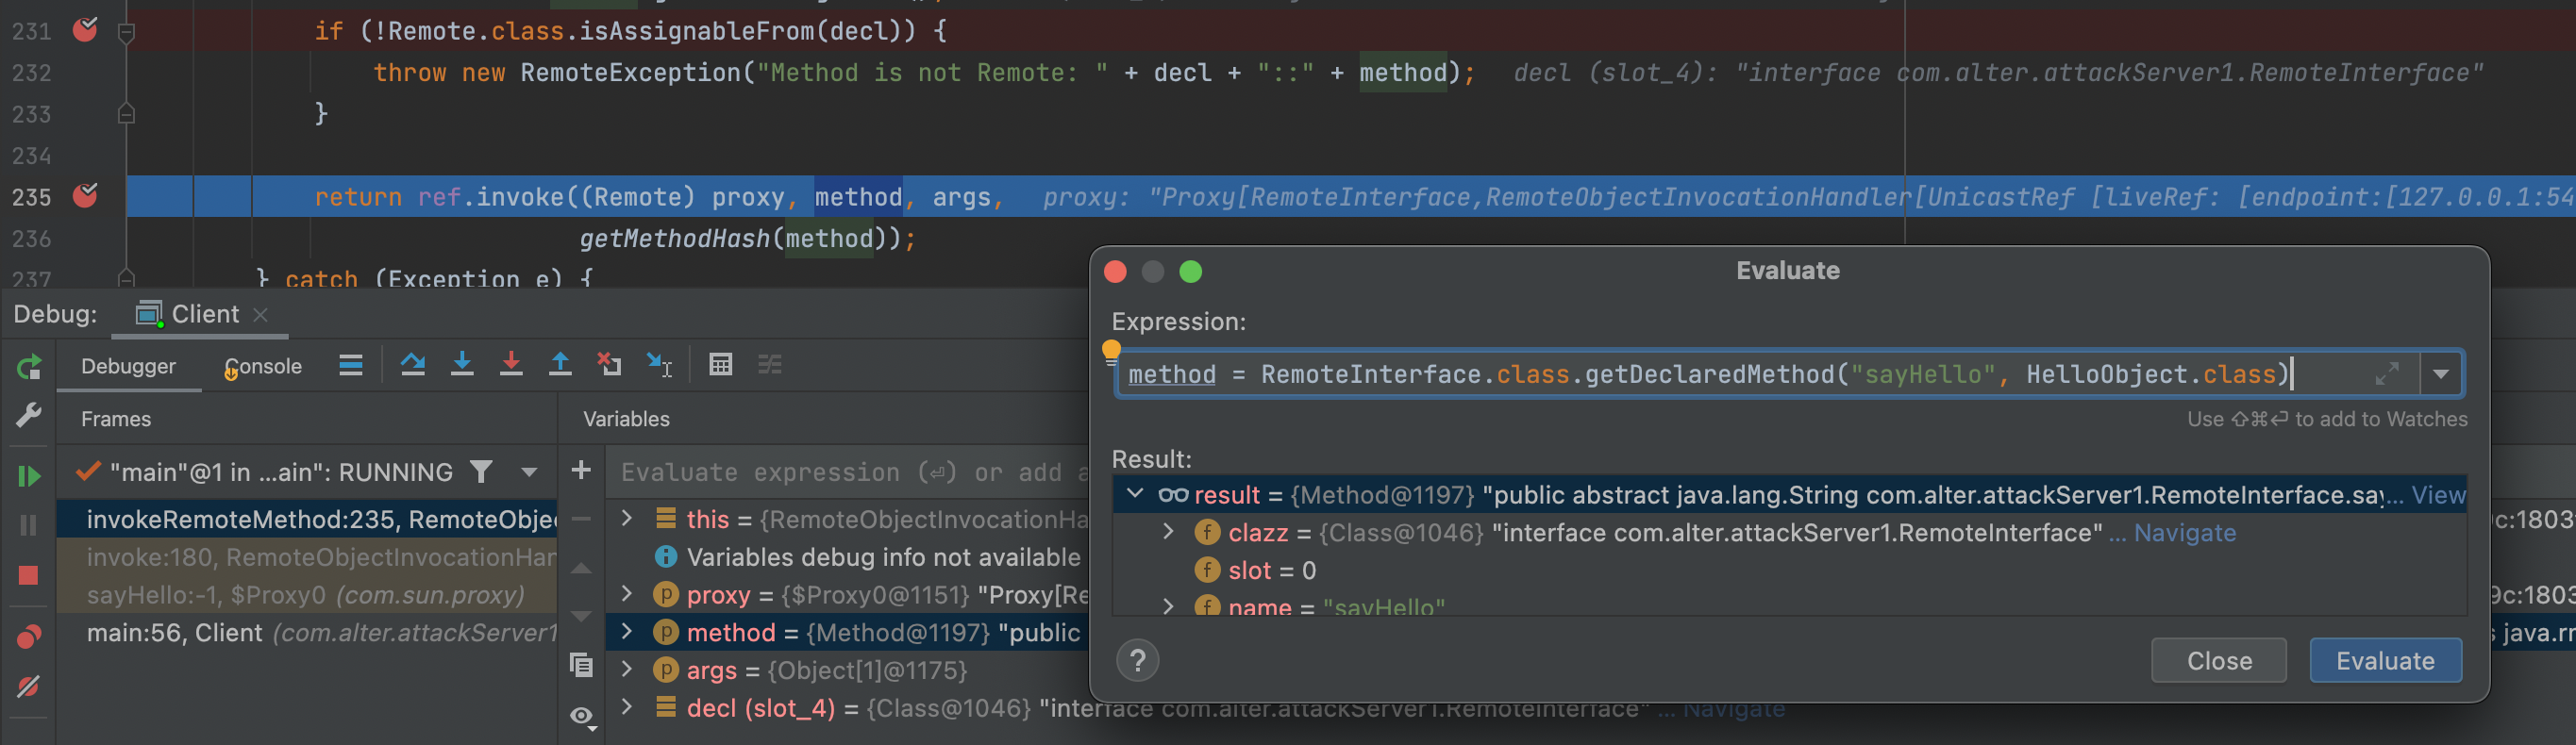Move watch down with down arrow
This screenshot has height=745, width=2576.
tap(581, 616)
